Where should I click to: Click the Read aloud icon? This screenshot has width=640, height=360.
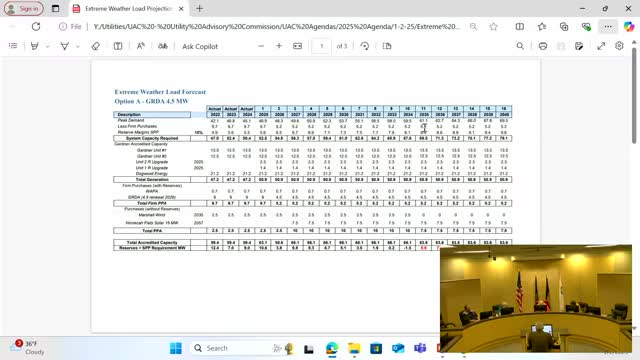pos(140,46)
